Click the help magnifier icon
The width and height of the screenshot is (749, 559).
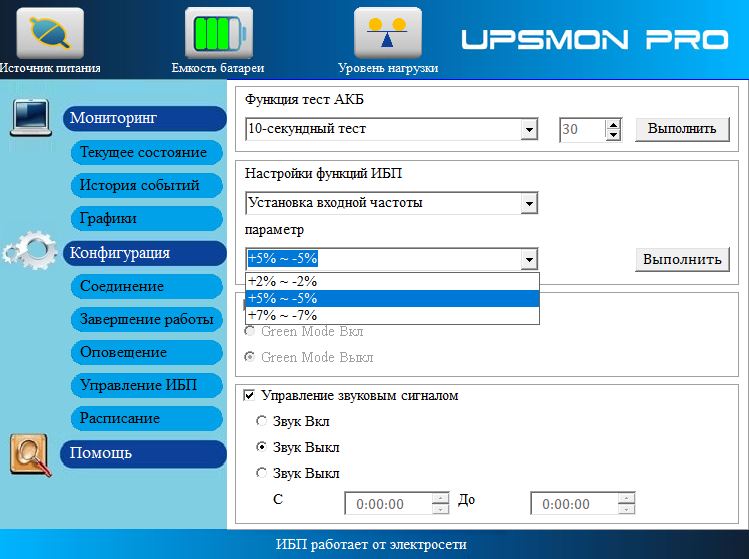31,455
